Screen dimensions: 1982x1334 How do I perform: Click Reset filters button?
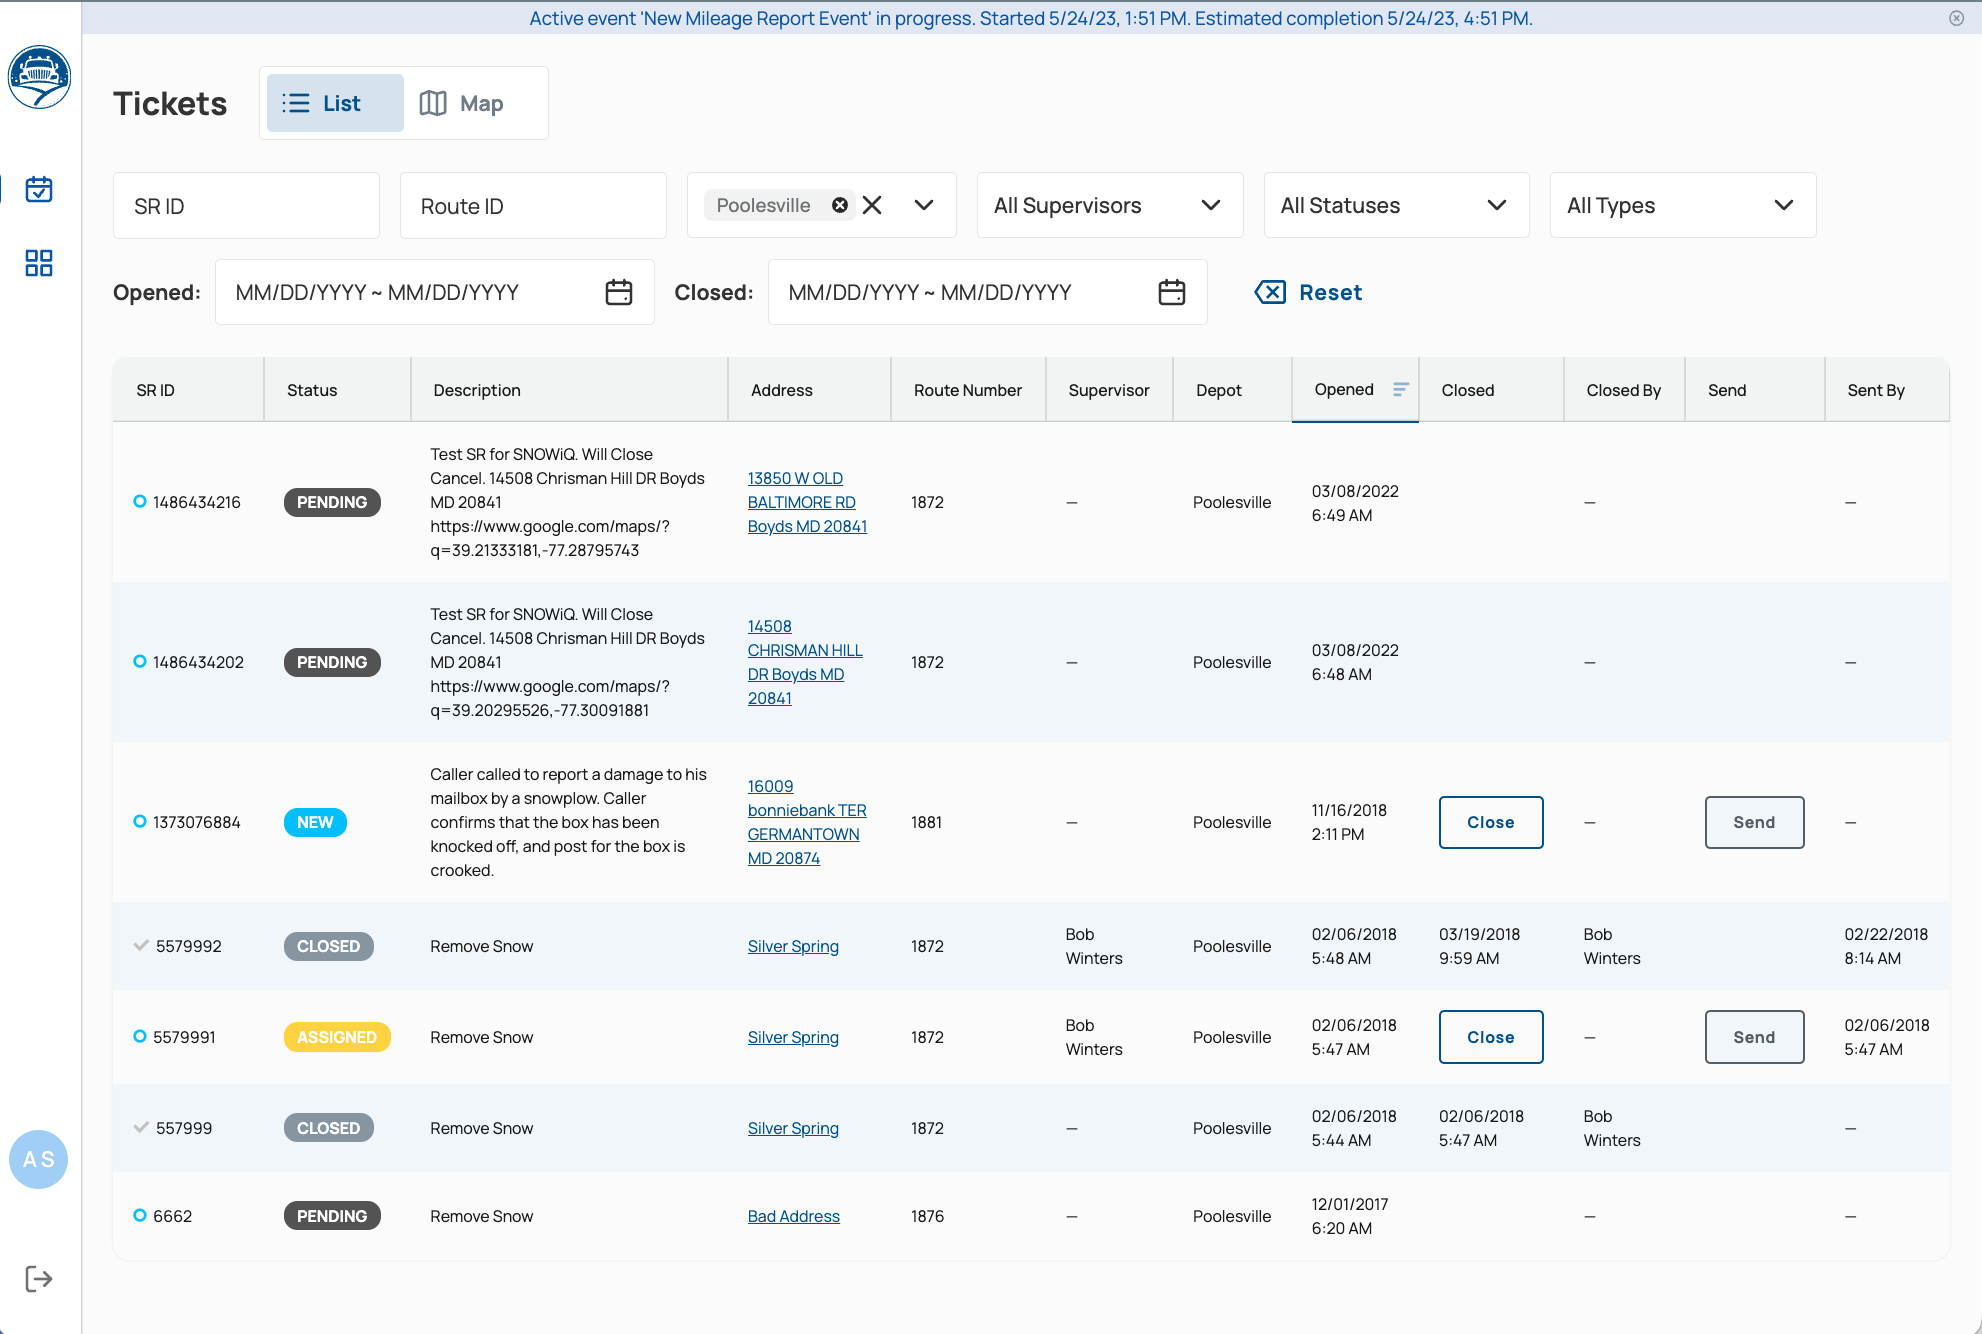coord(1309,292)
